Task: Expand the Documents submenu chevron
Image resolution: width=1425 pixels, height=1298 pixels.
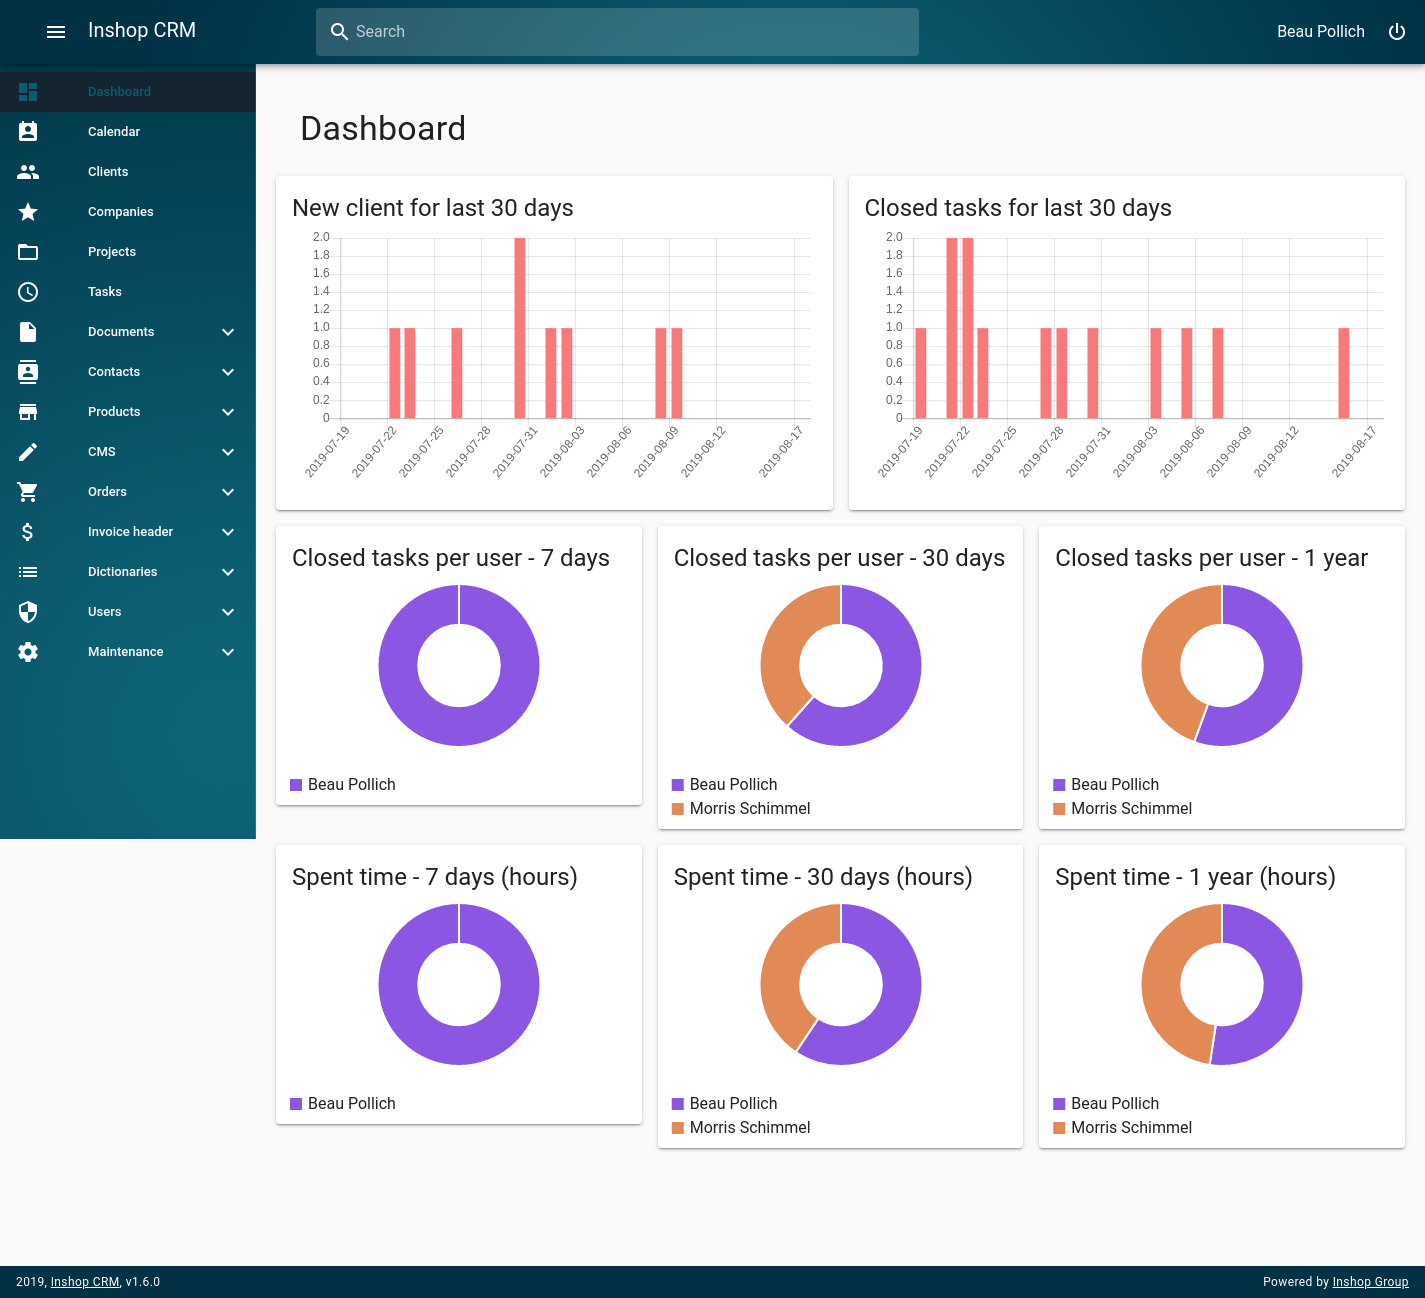Action: click(x=228, y=332)
